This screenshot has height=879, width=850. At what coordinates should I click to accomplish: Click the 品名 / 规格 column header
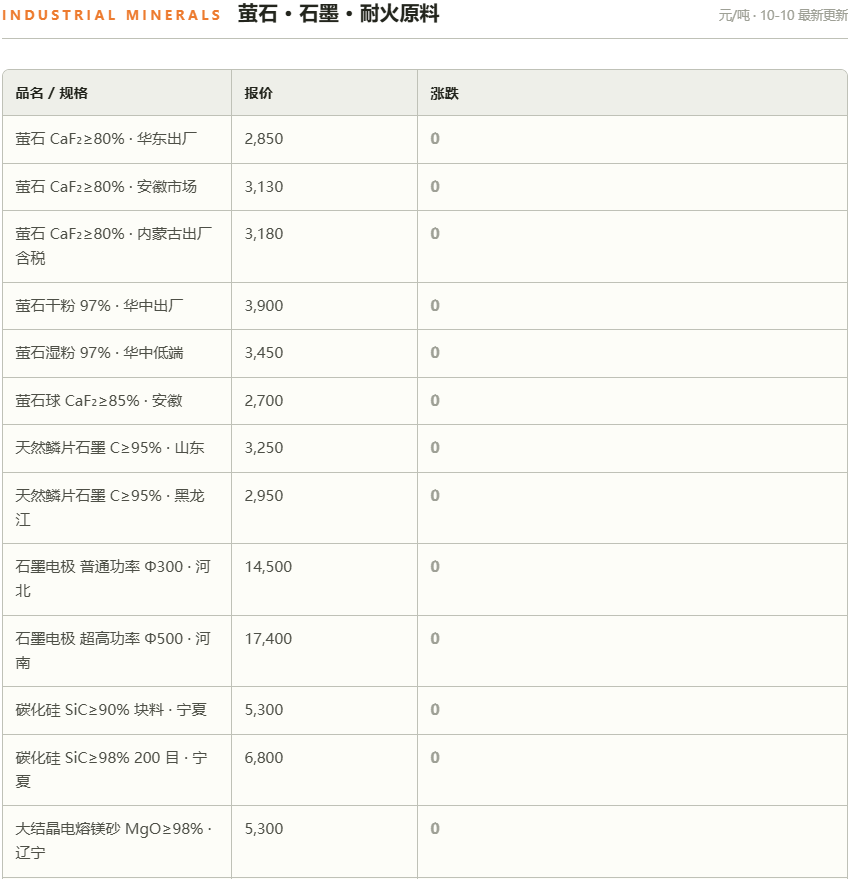tap(117, 93)
